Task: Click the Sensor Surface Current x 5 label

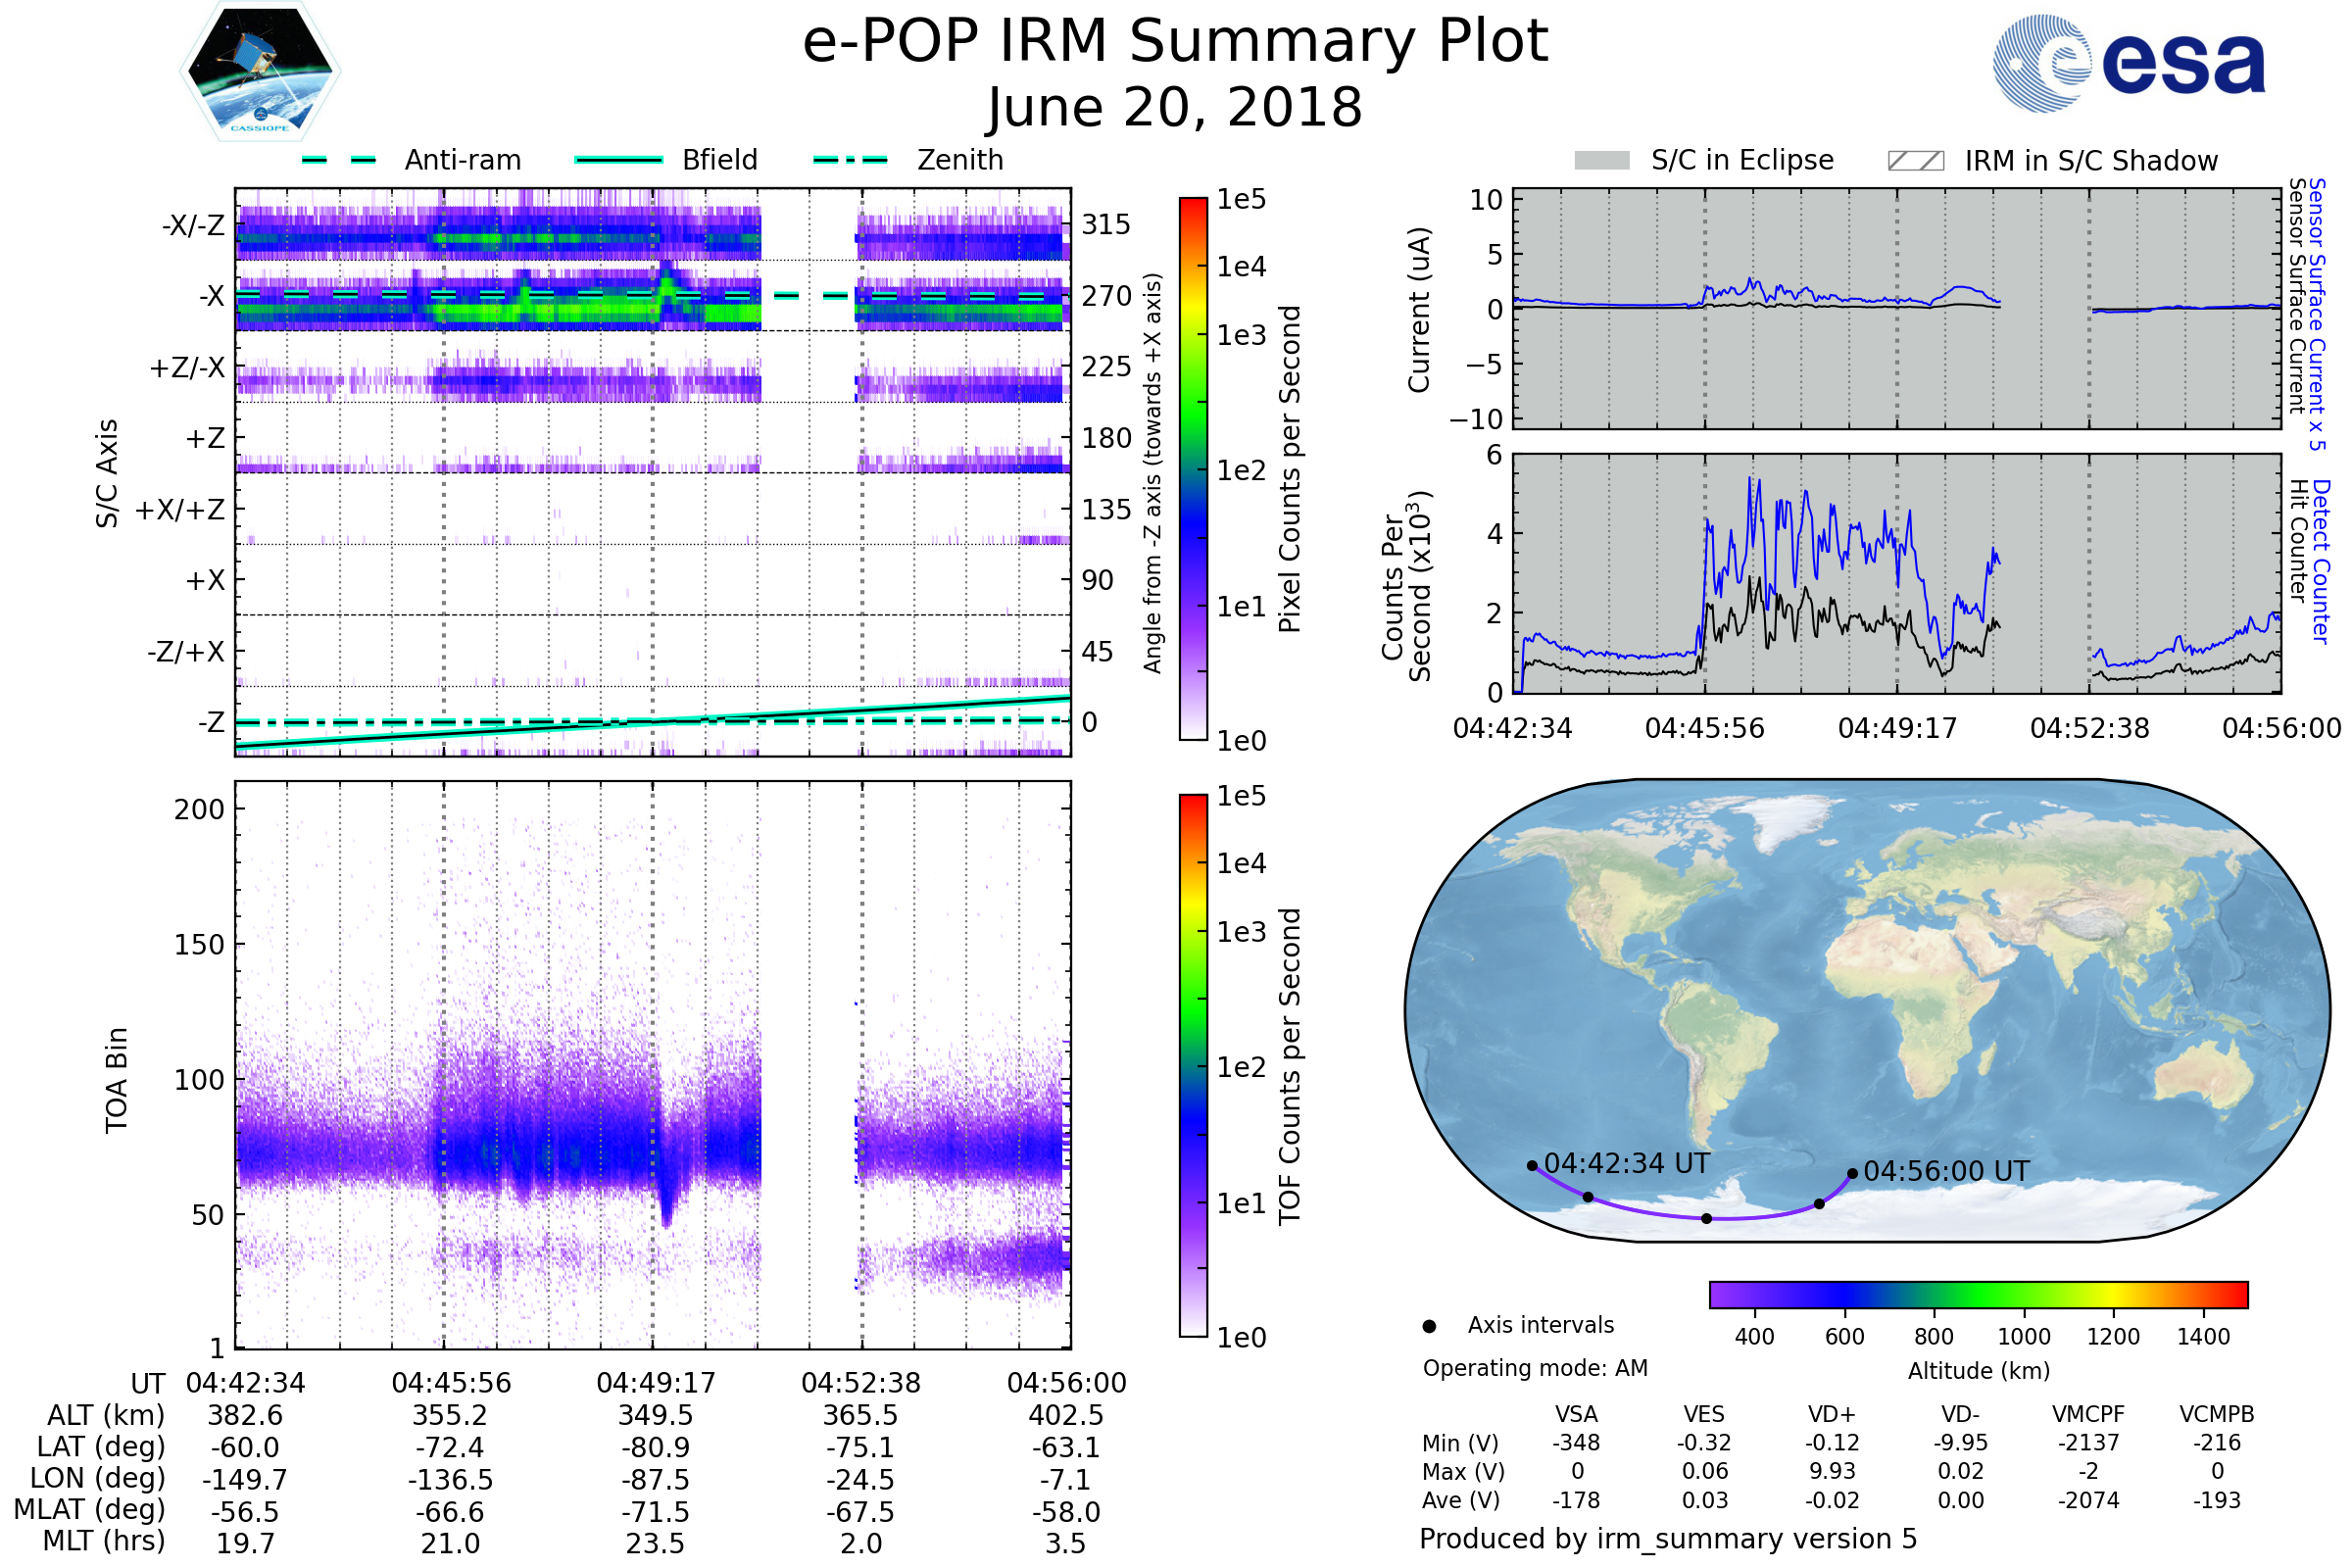Action: 2316,315
